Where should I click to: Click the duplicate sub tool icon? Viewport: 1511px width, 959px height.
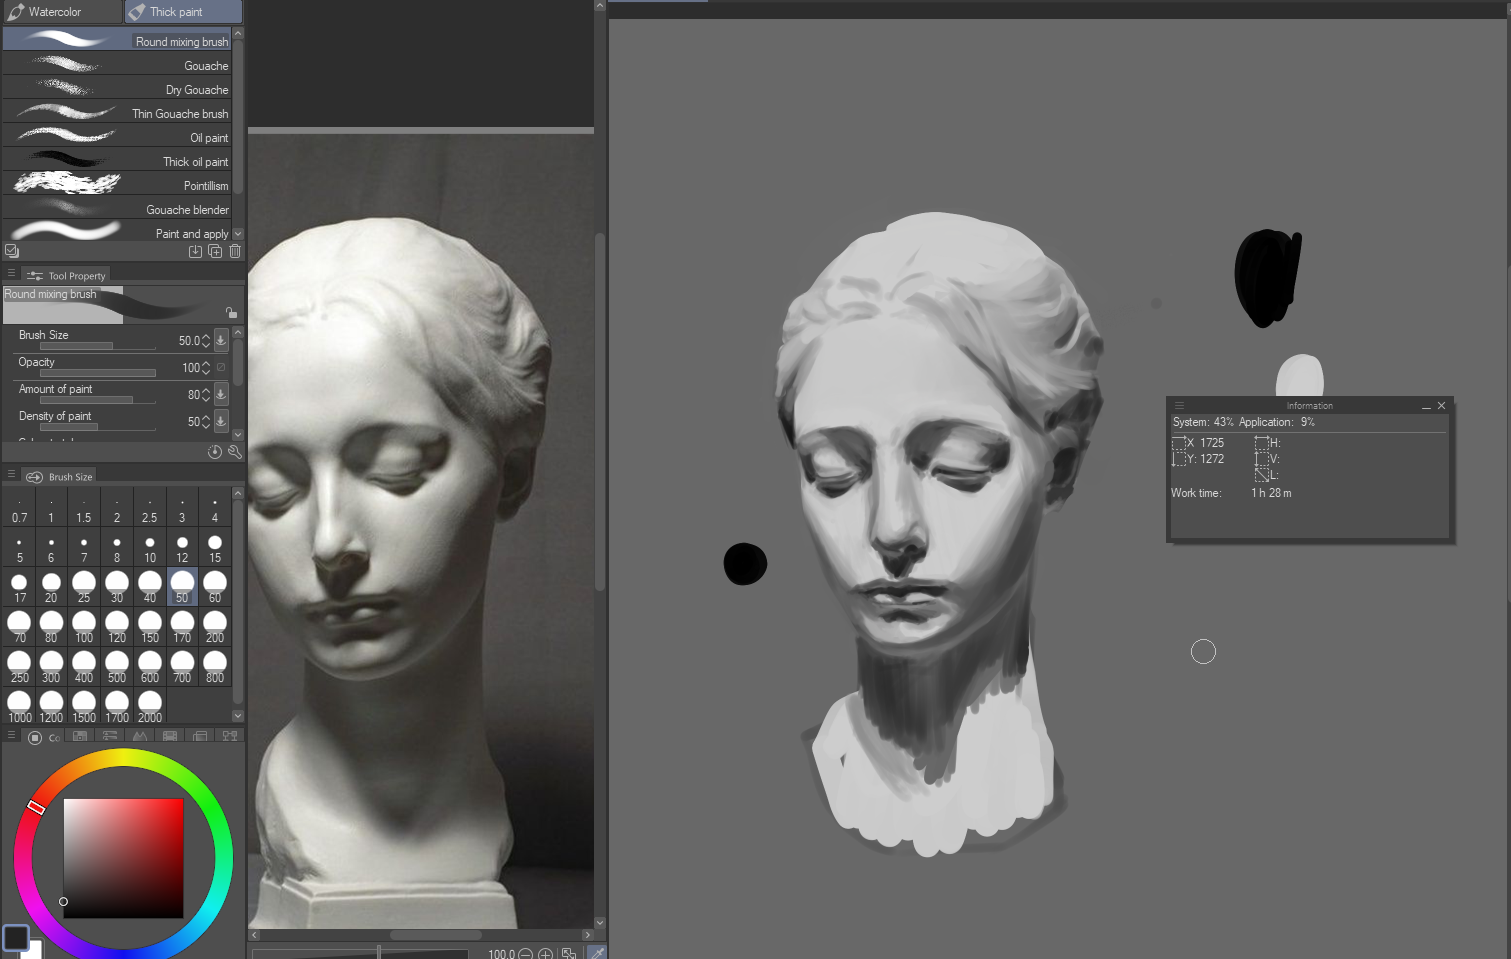[215, 252]
